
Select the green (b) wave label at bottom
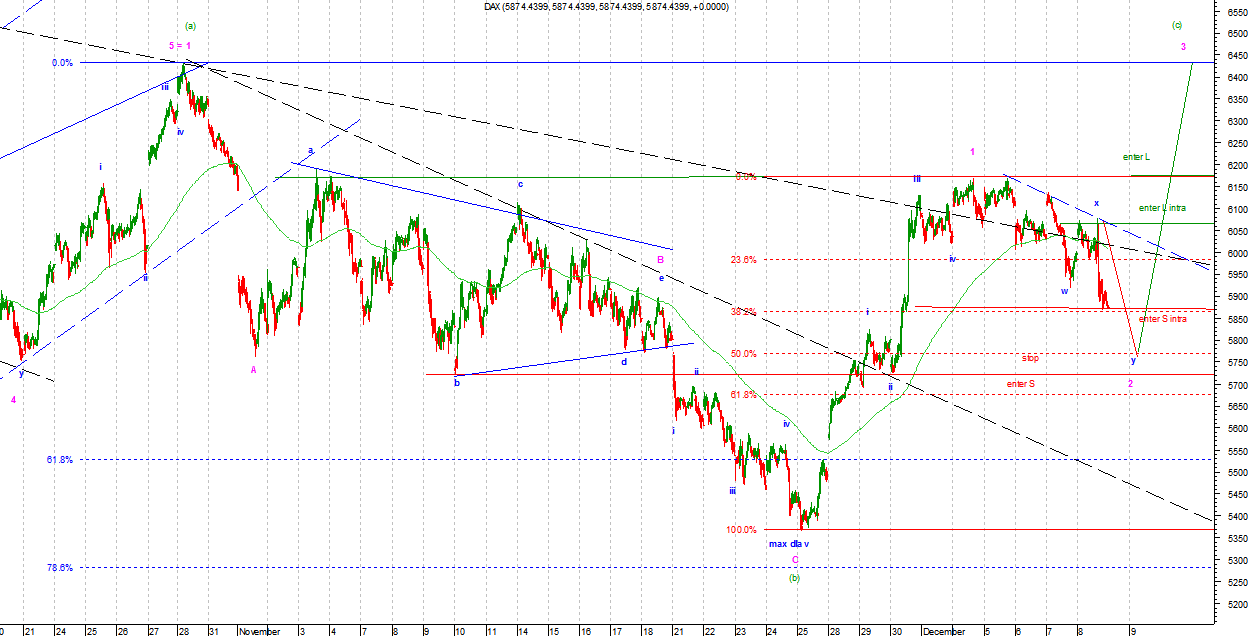pyautogui.click(x=794, y=578)
